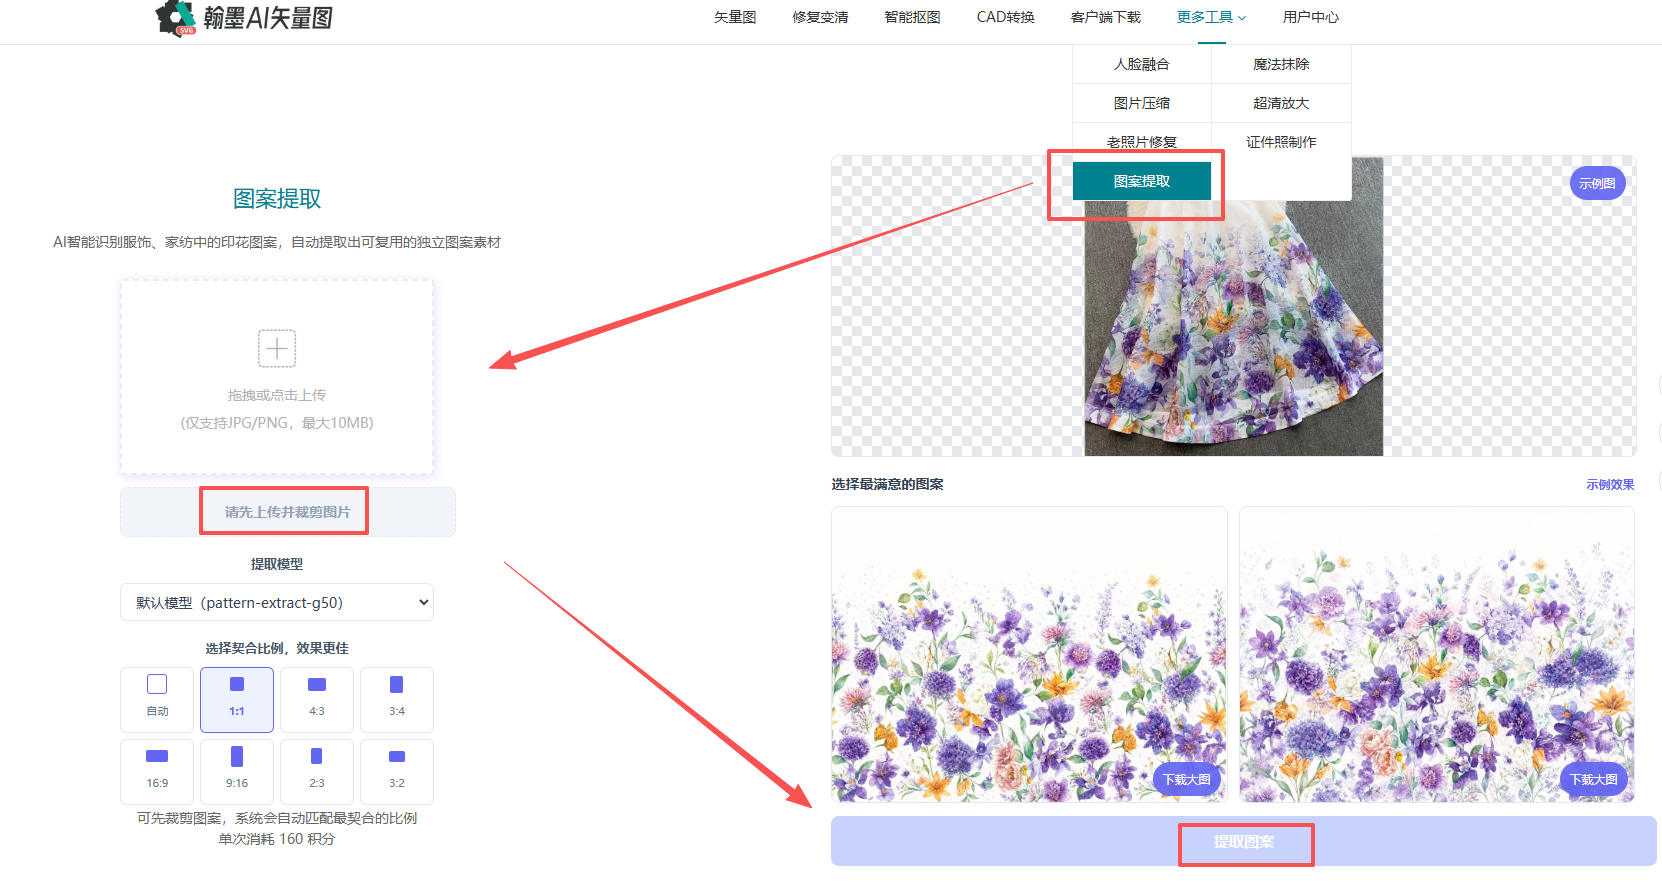This screenshot has width=1662, height=887.
Task: Choose 魔法抹除 from the menu
Action: (x=1281, y=64)
